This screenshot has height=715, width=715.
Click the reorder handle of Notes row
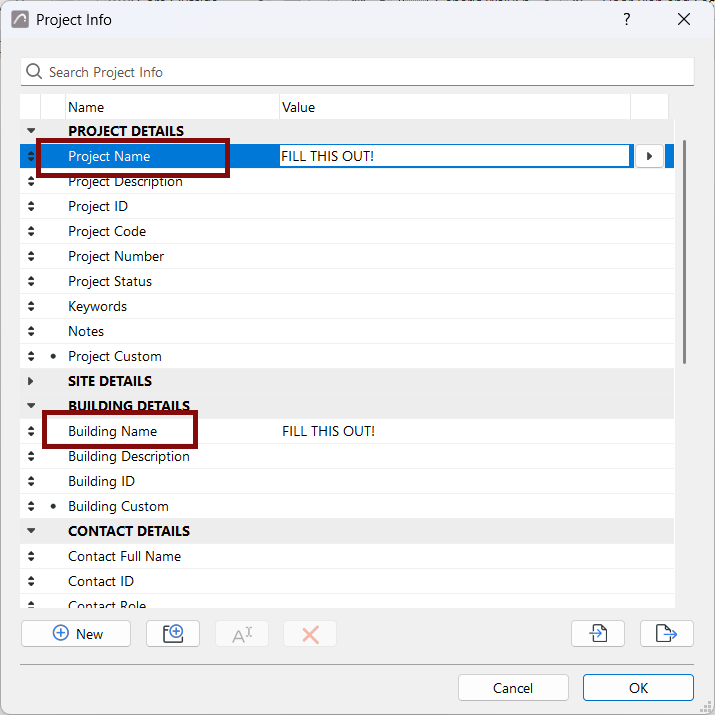tap(31, 331)
